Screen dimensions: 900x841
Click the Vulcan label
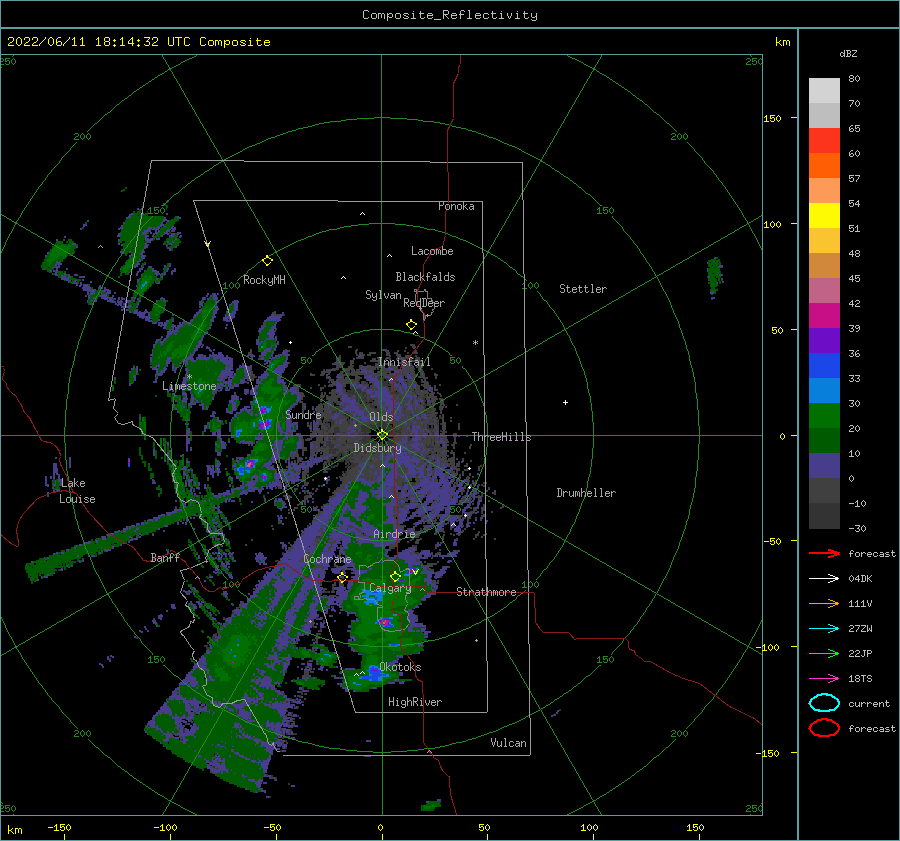pyautogui.click(x=509, y=743)
